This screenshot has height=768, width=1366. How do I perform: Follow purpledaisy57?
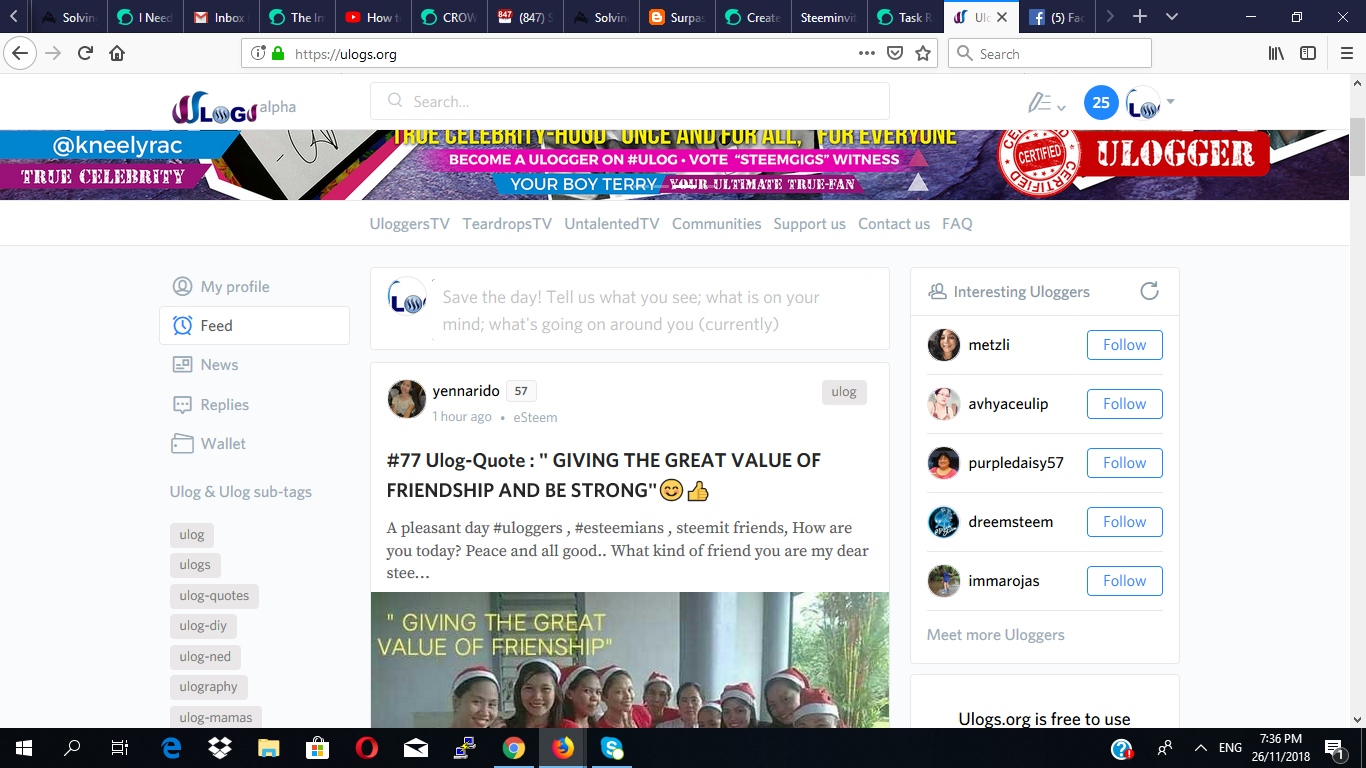(1124, 463)
